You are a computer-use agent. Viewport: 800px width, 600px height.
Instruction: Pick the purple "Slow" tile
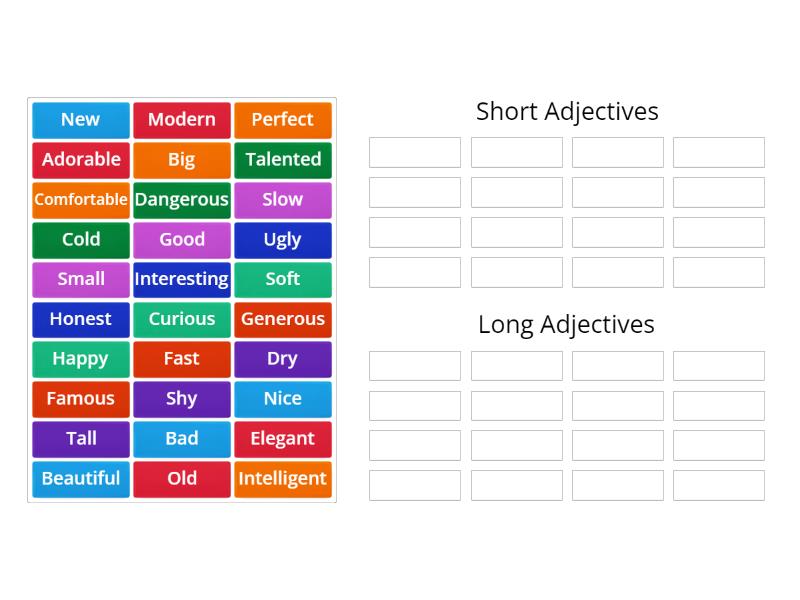point(283,200)
